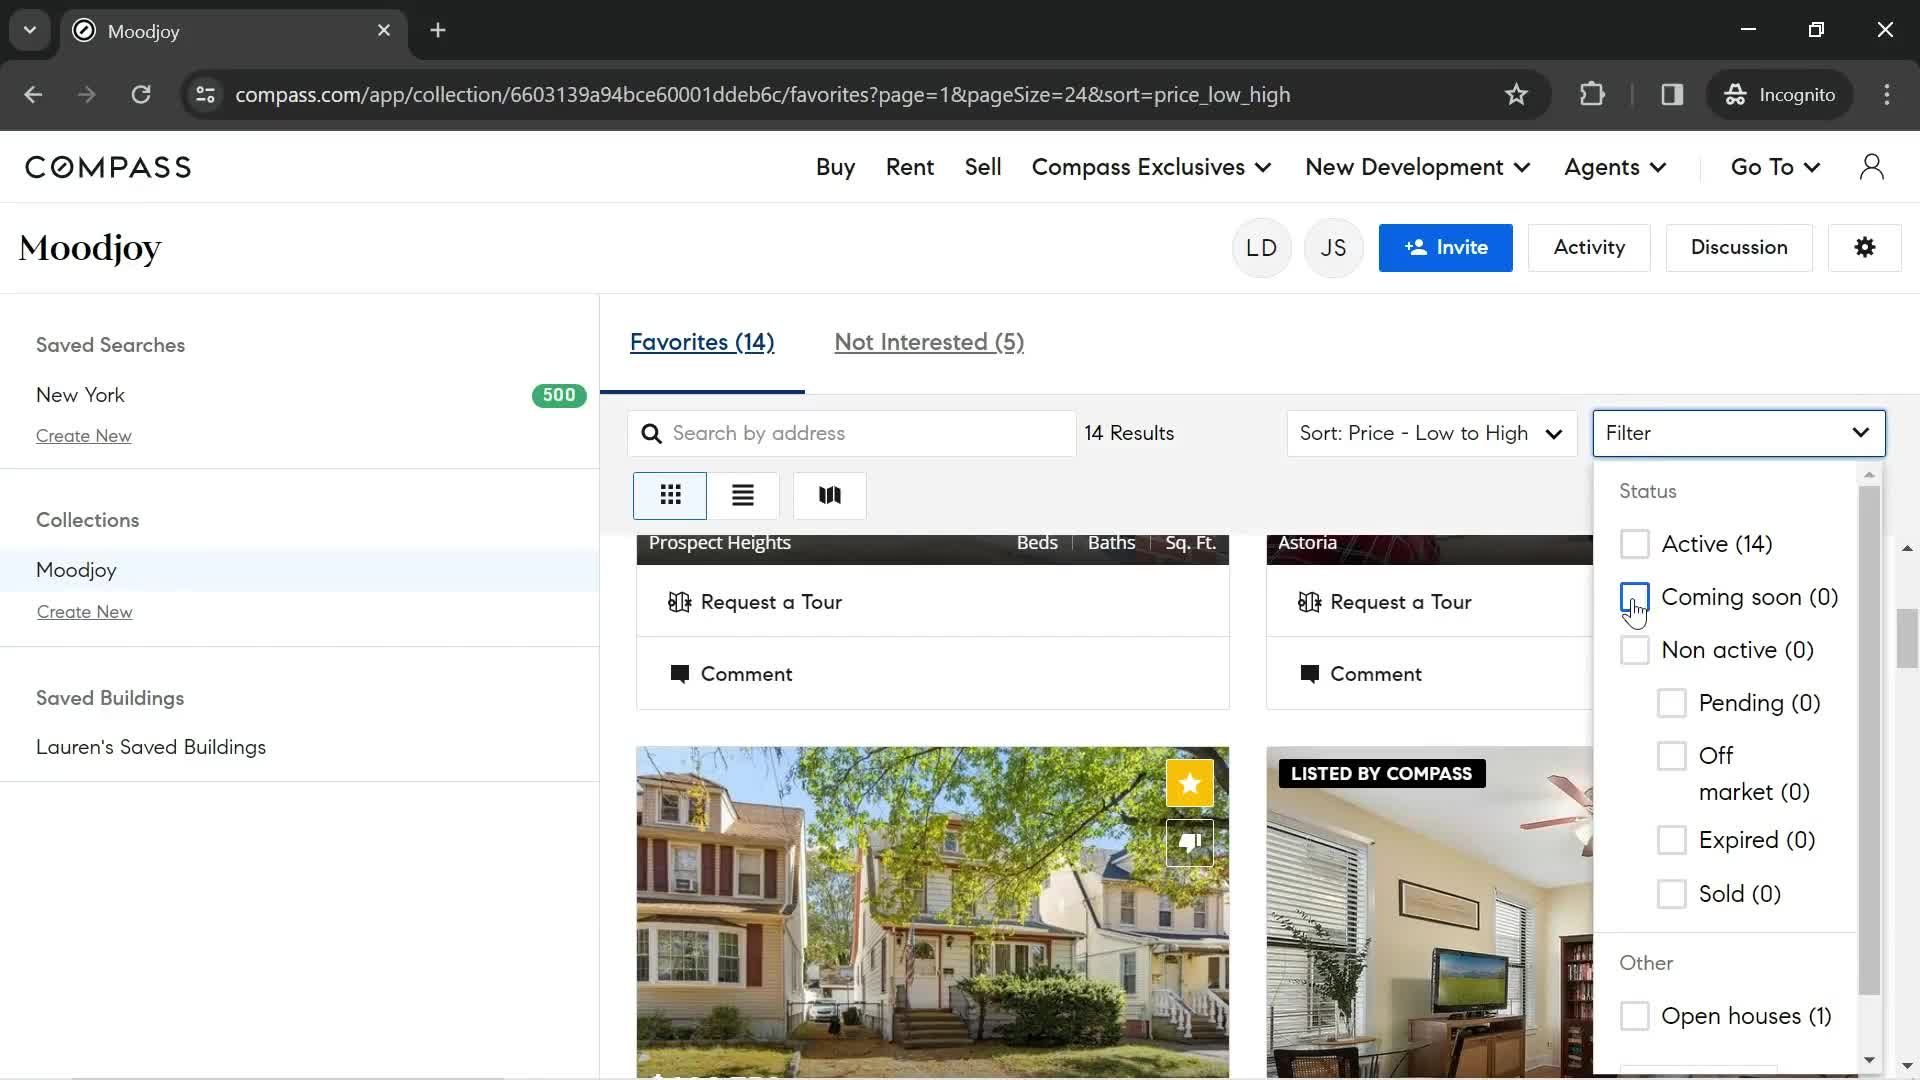Viewport: 1920px width, 1080px height.
Task: Switch to Favorites (14) tab
Action: 702,342
